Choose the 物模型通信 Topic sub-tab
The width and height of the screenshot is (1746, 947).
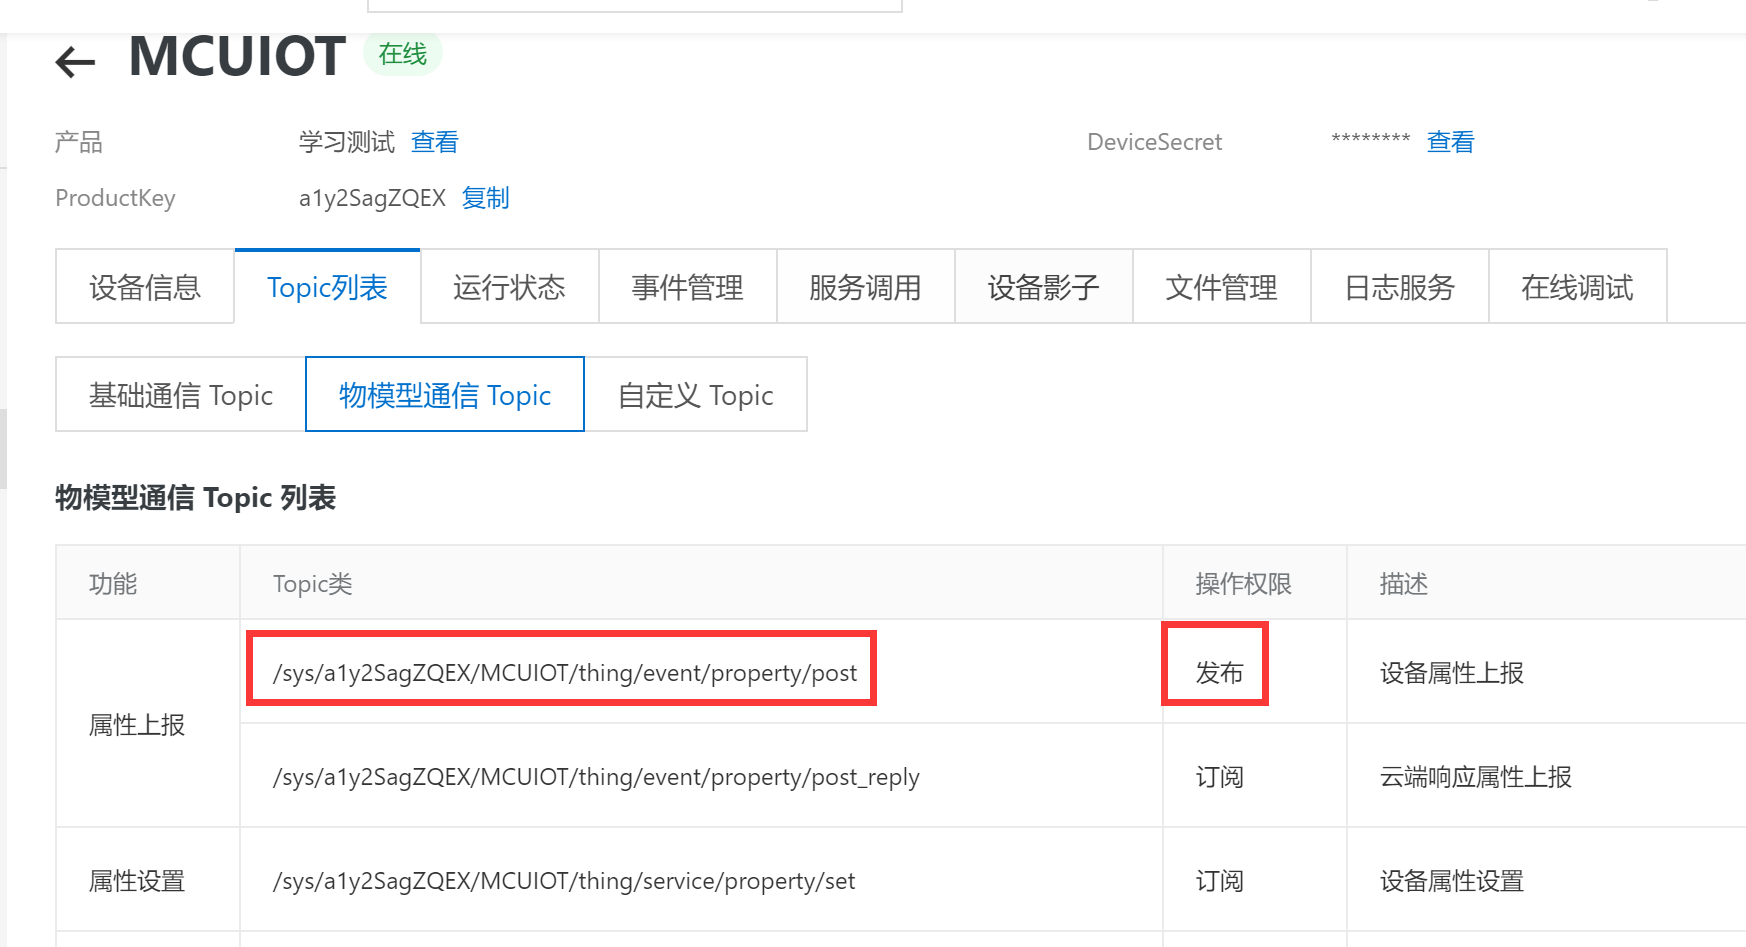click(445, 395)
